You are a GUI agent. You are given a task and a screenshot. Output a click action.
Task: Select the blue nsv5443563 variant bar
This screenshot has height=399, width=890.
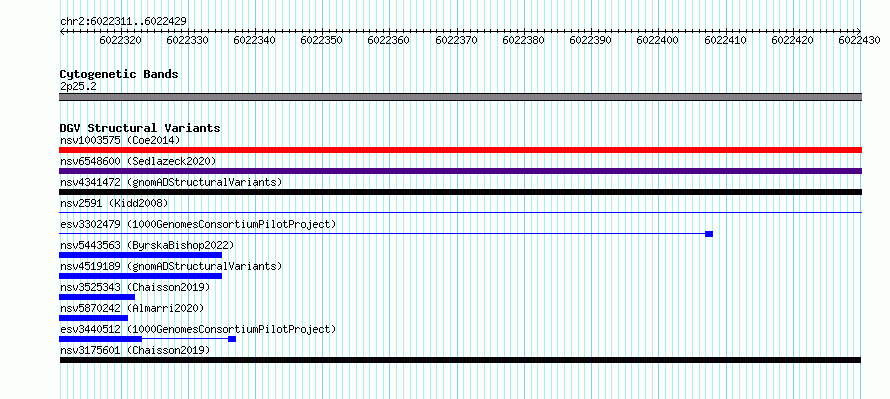(x=140, y=255)
